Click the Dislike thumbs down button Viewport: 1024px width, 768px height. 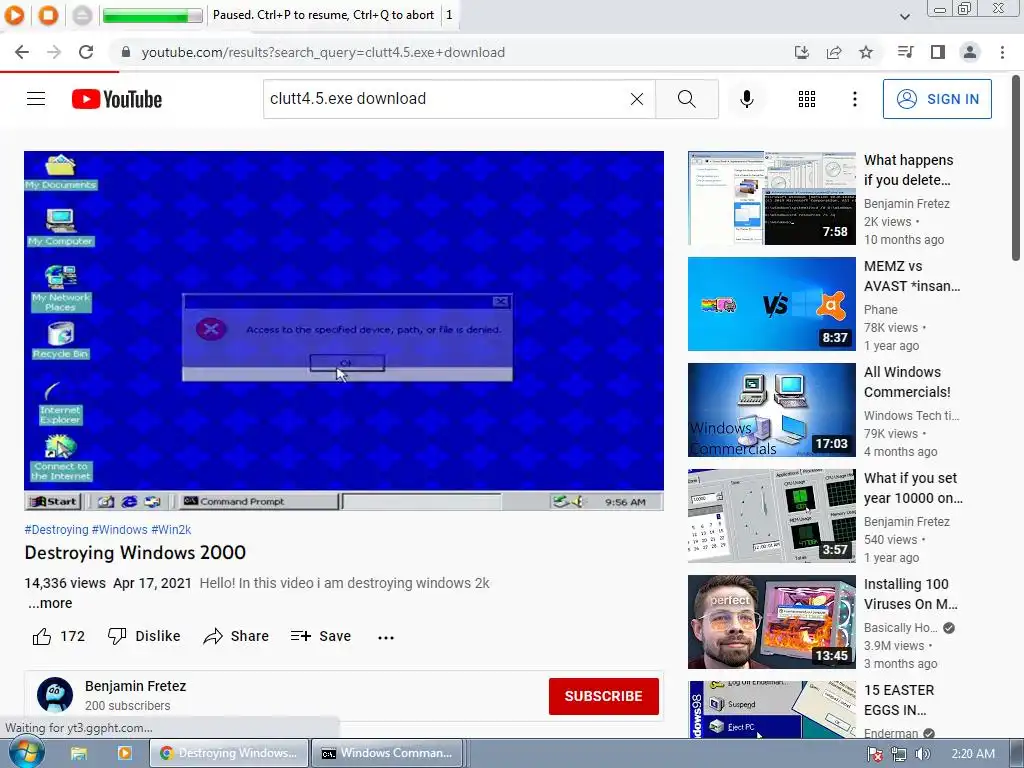pos(144,636)
